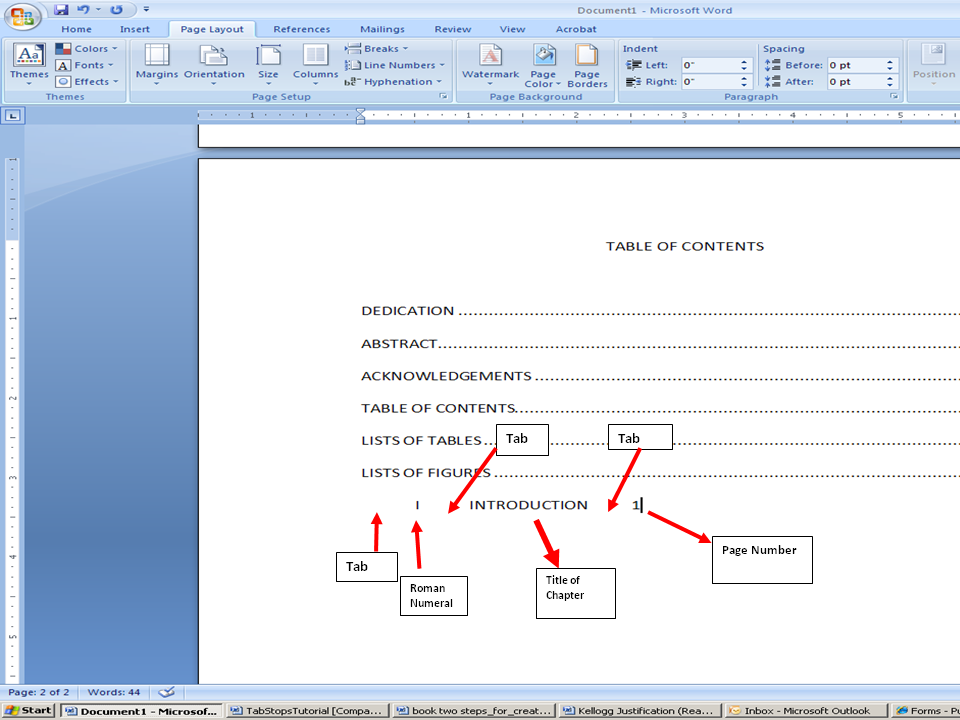Open the Watermark gallery
This screenshot has width=960, height=720.
coord(490,64)
